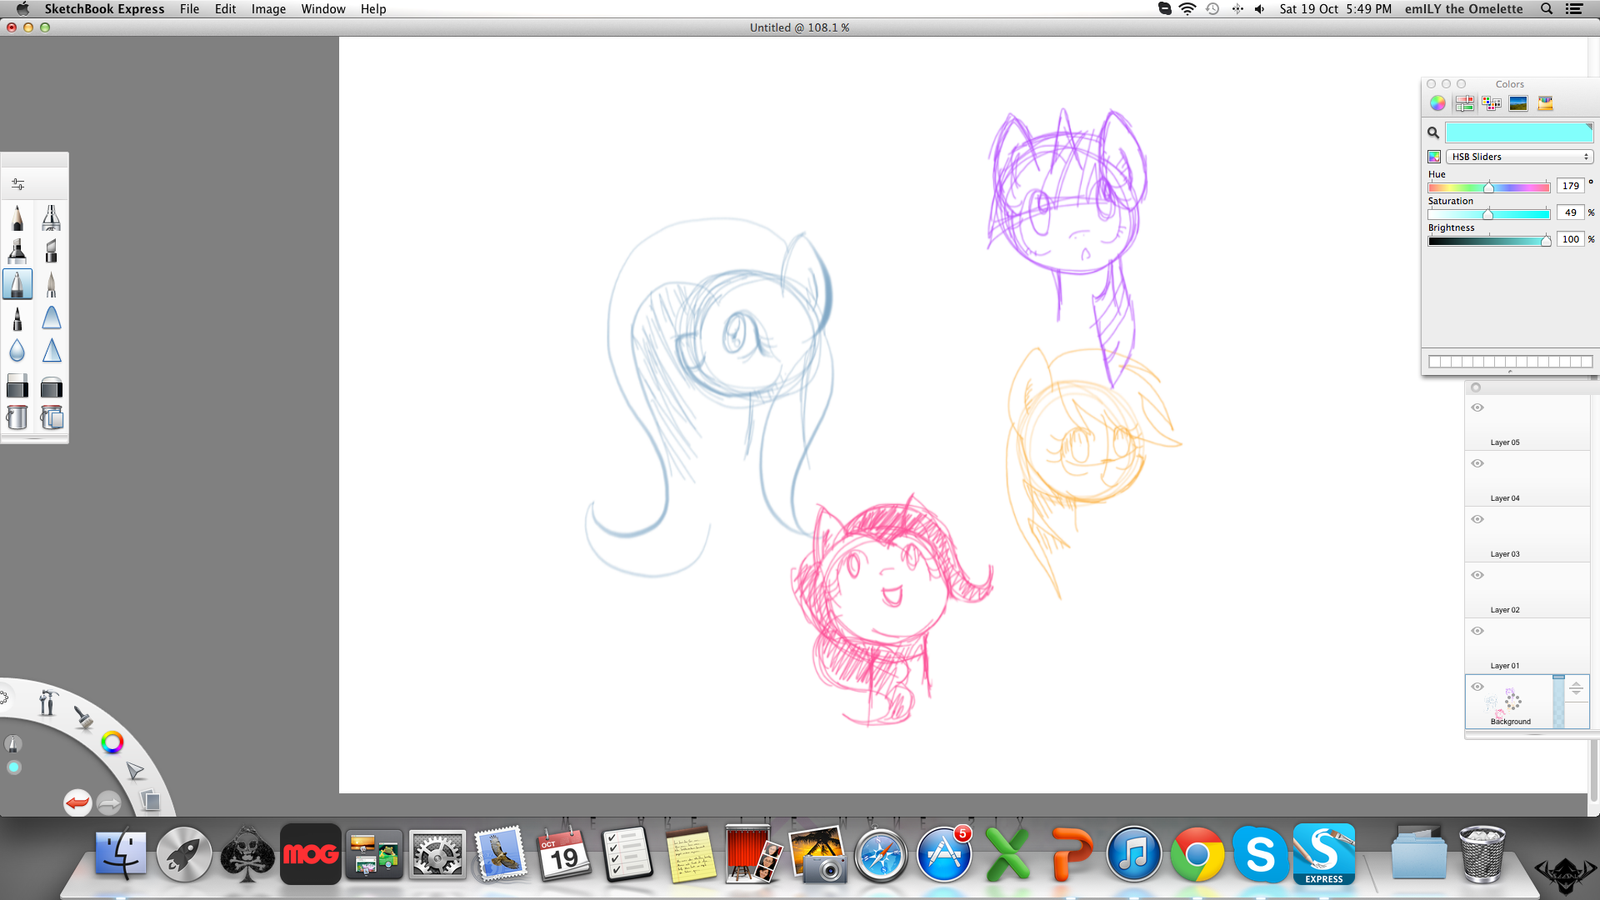Open the SketchBook Express application menu
This screenshot has width=1600, height=900.
(x=104, y=9)
